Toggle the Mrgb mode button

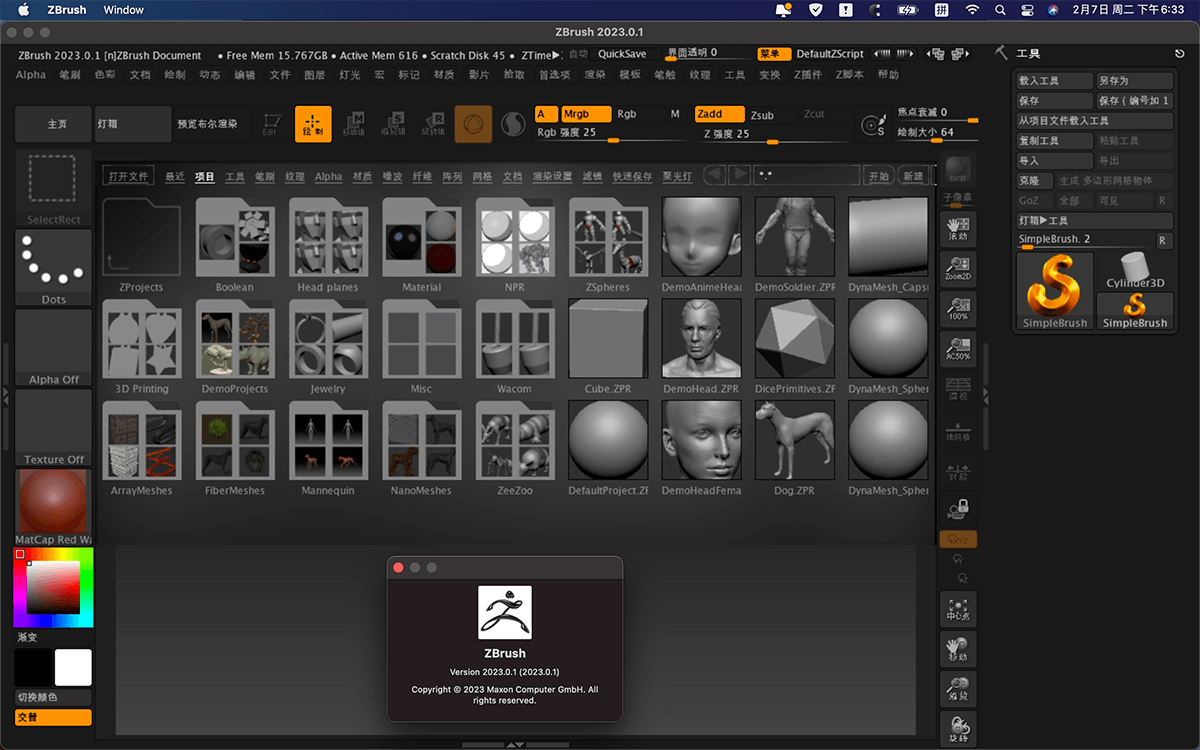tap(586, 114)
